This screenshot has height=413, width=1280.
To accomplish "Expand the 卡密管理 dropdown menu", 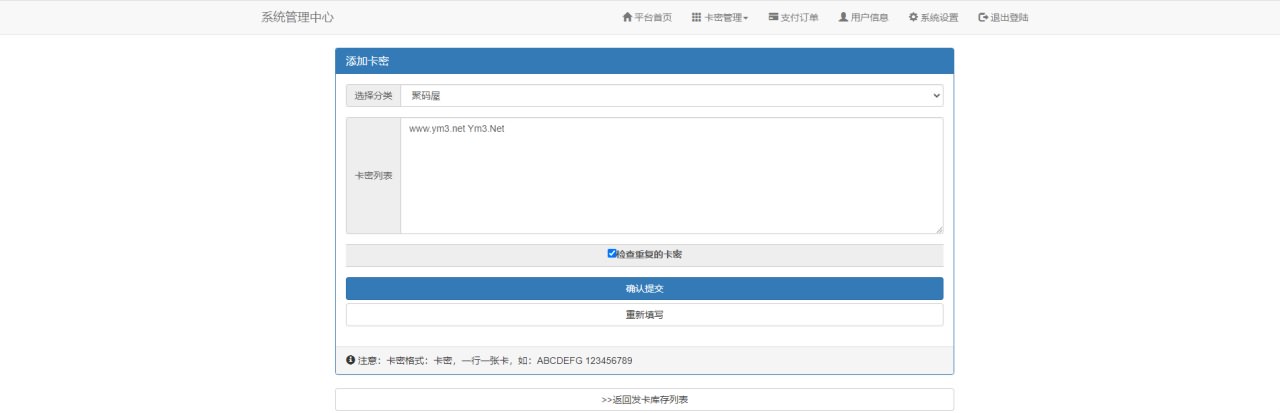I will click(720, 17).
